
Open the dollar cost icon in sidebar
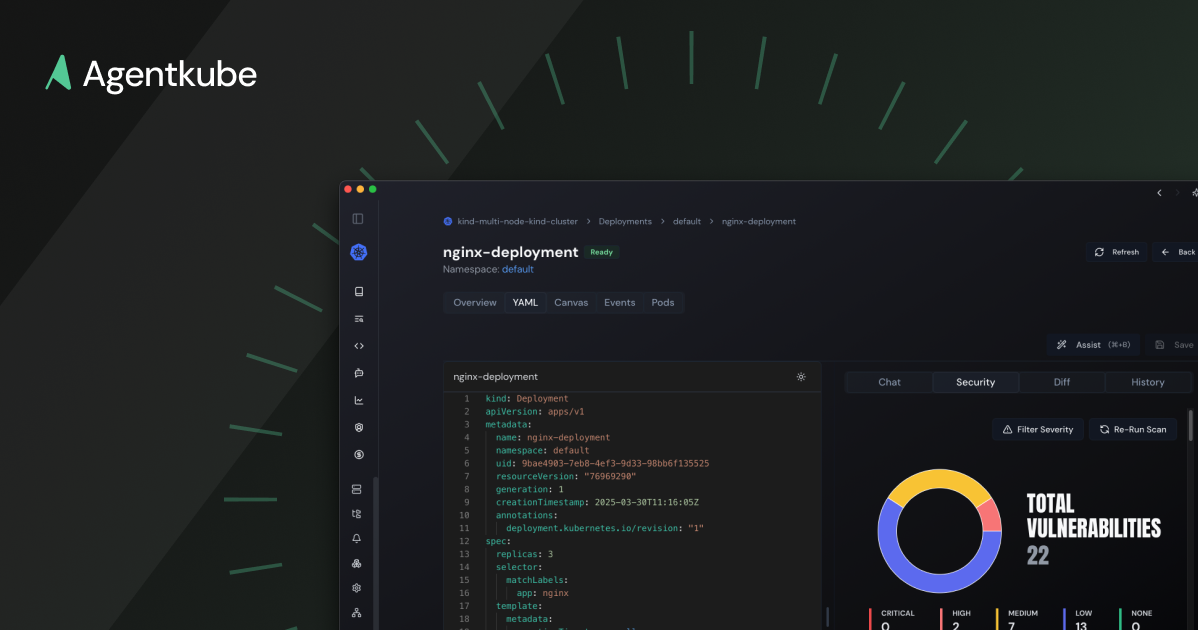(358, 454)
